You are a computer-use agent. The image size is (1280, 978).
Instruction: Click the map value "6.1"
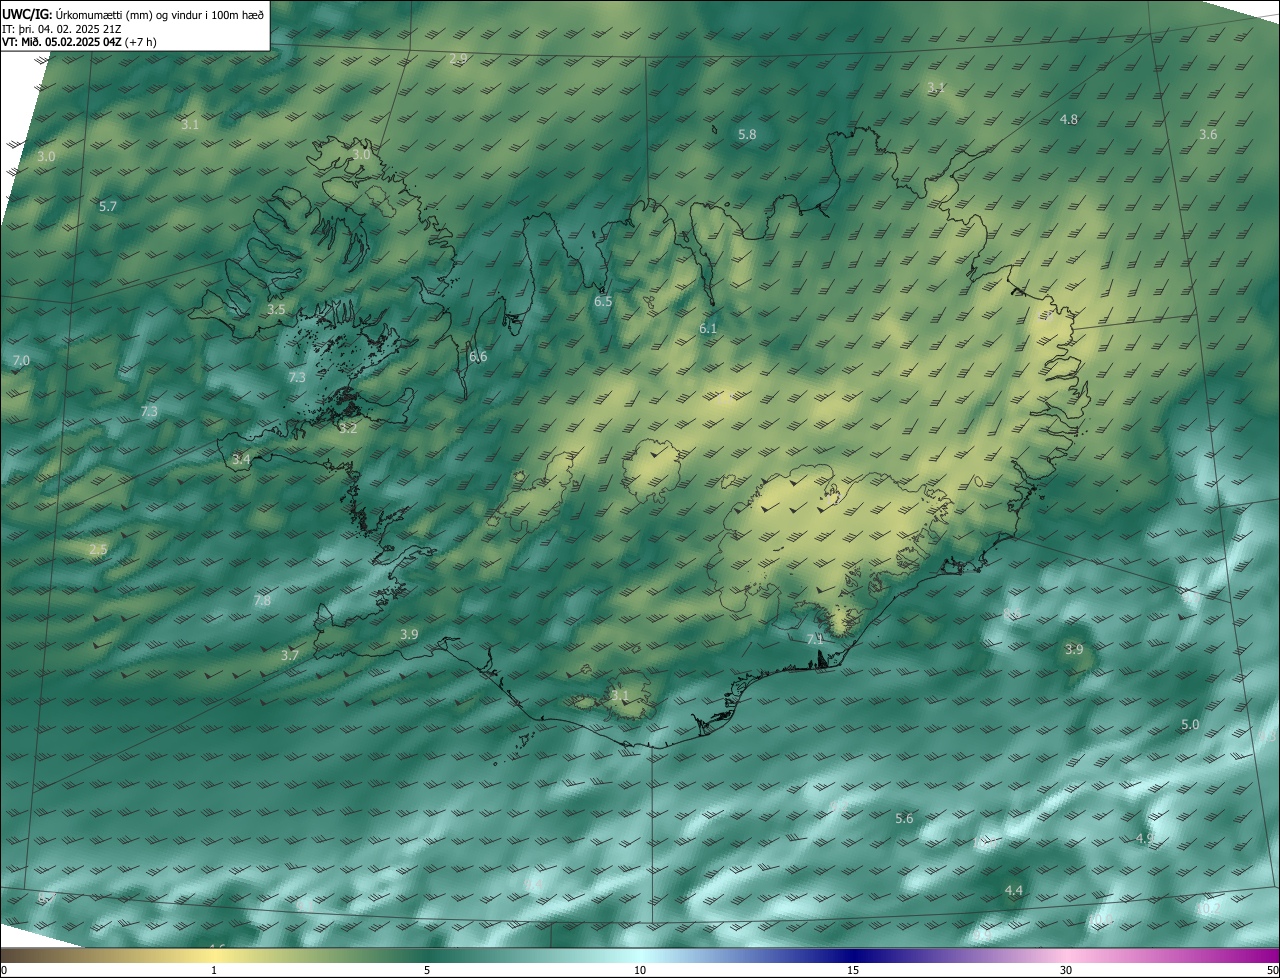click(x=708, y=328)
